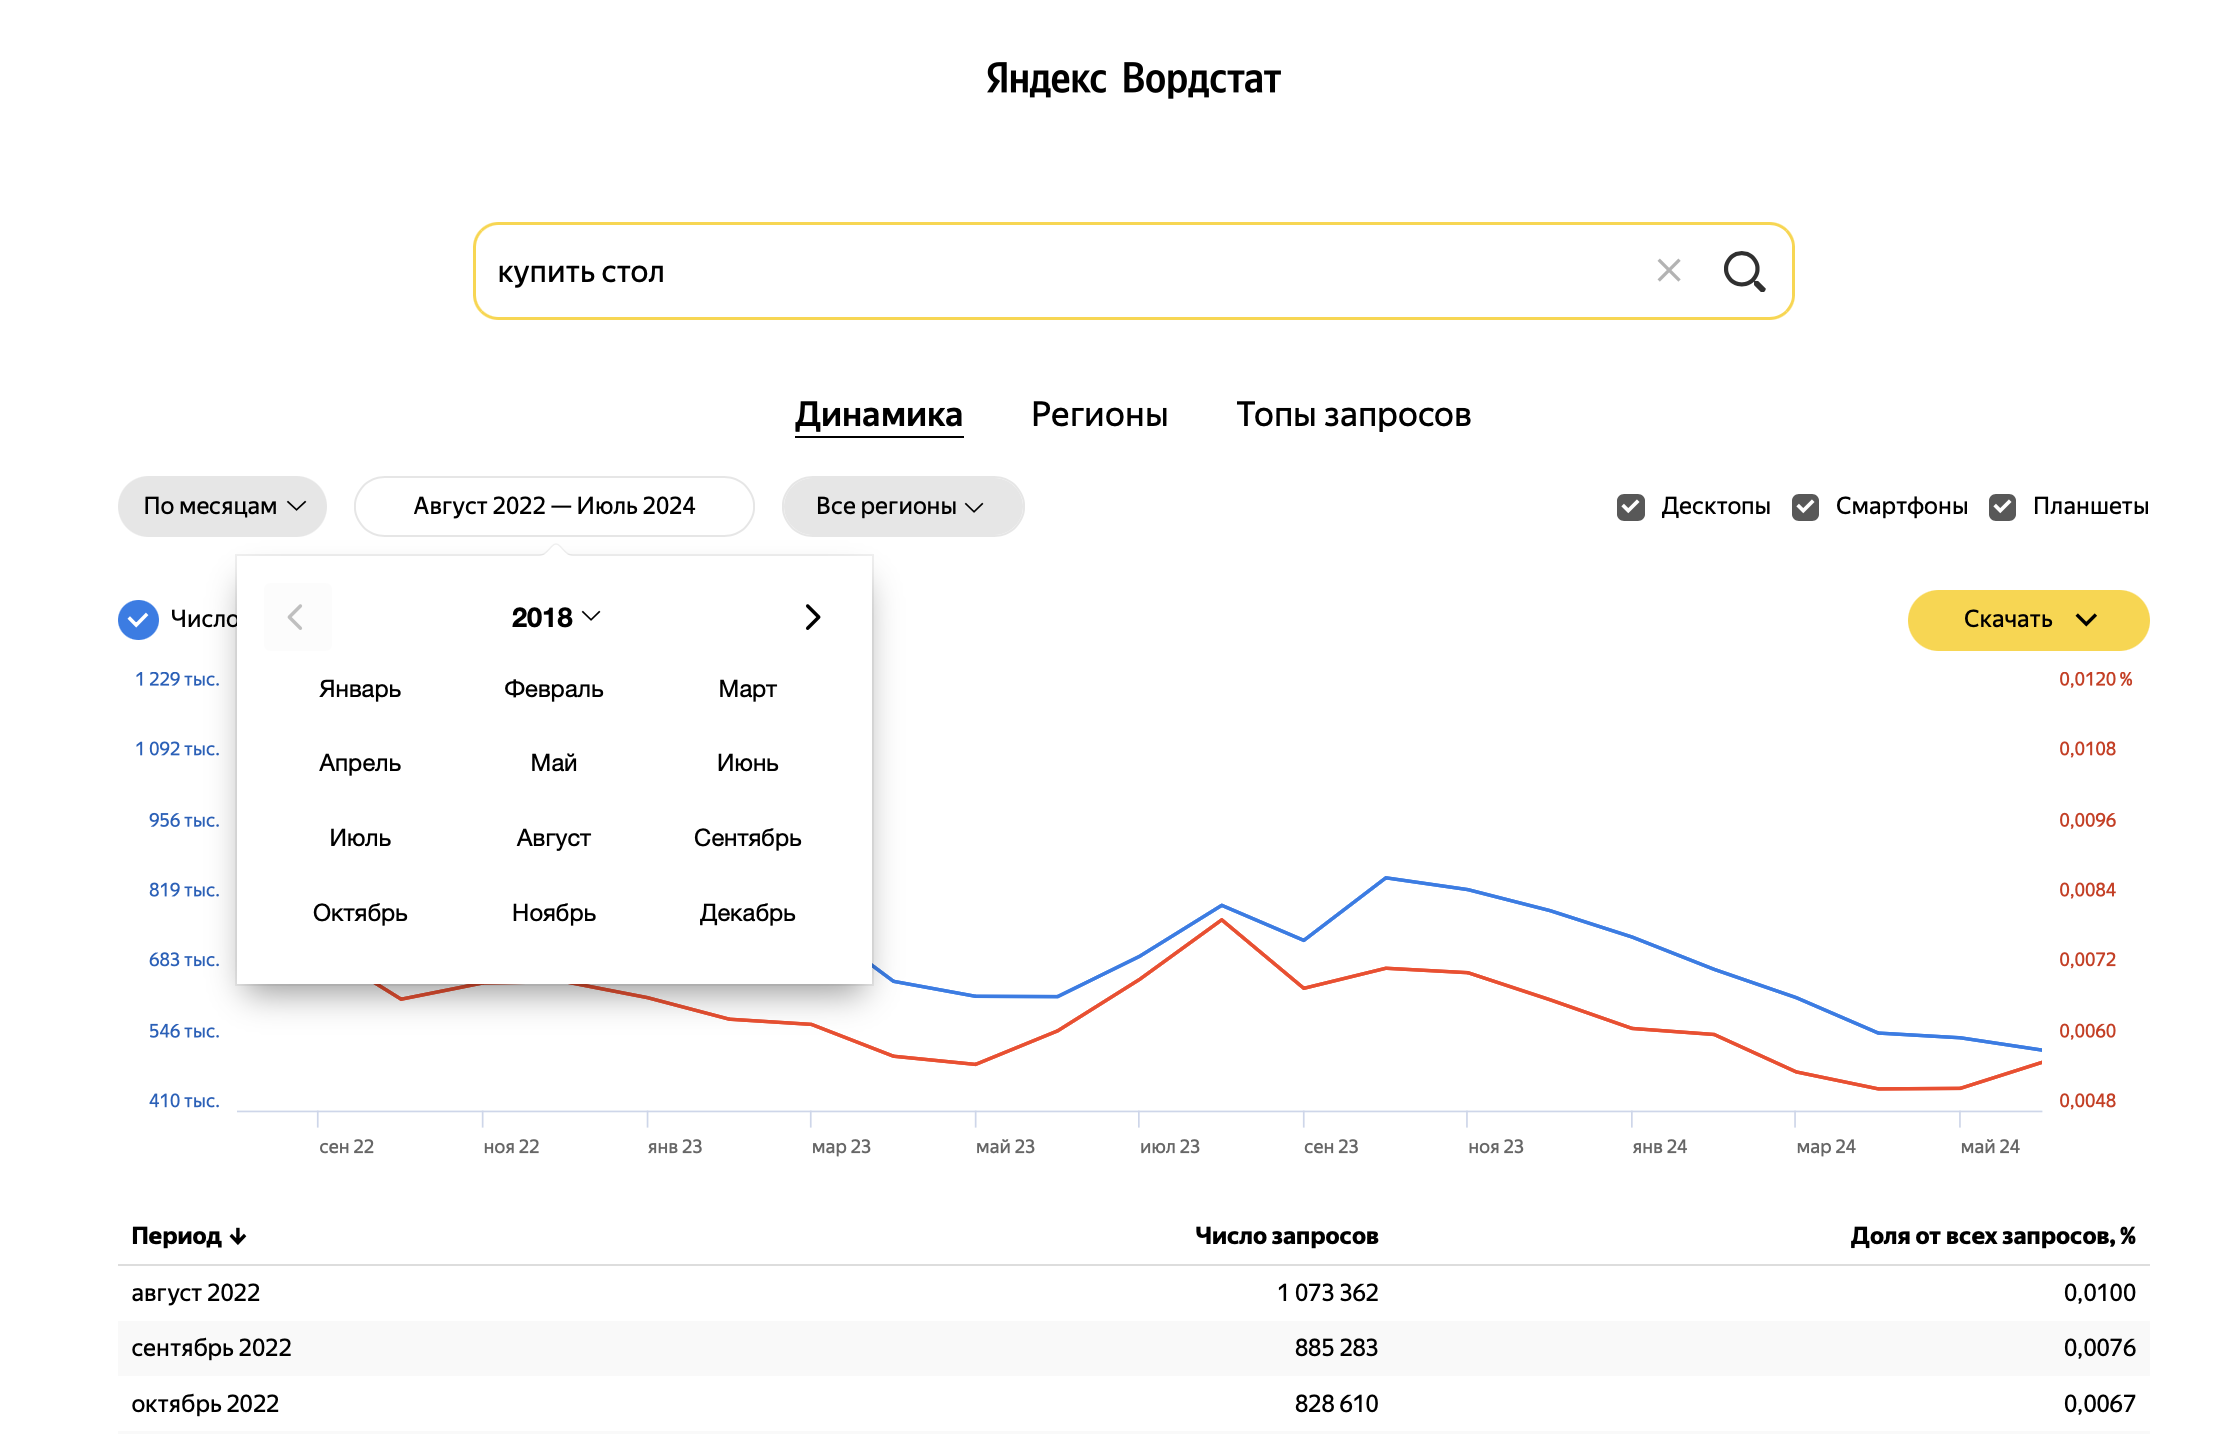Clear the search field with X icon
2218x1434 pixels.
(x=1668, y=270)
